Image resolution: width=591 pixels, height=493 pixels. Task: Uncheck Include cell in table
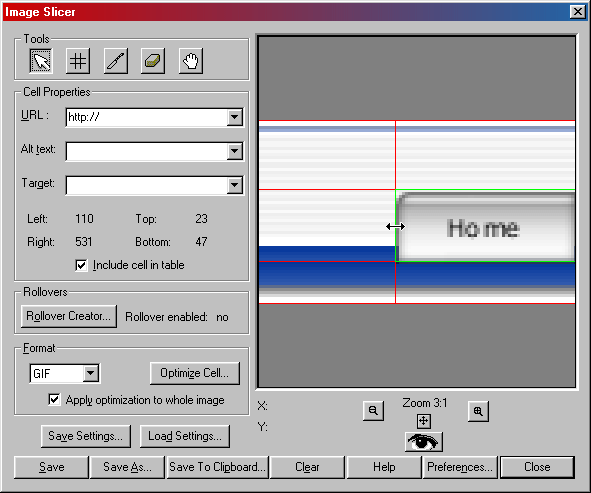click(81, 265)
